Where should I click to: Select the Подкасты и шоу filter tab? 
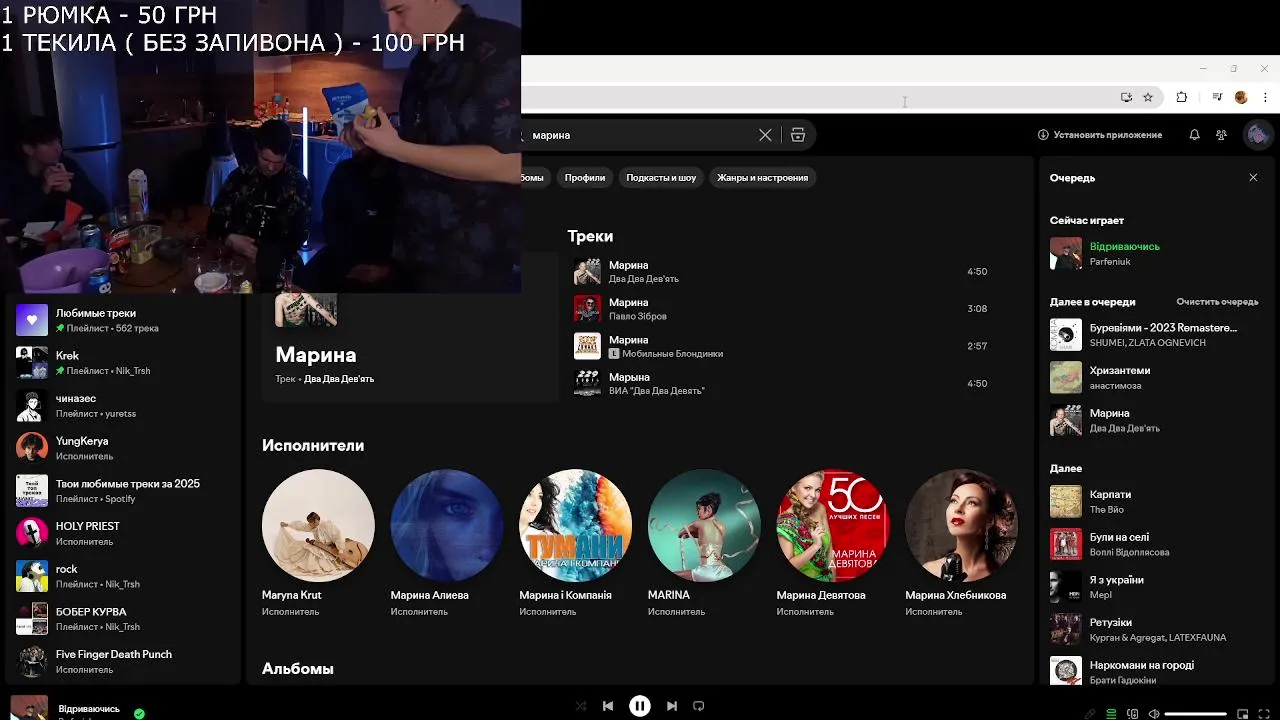pyautogui.click(x=661, y=178)
